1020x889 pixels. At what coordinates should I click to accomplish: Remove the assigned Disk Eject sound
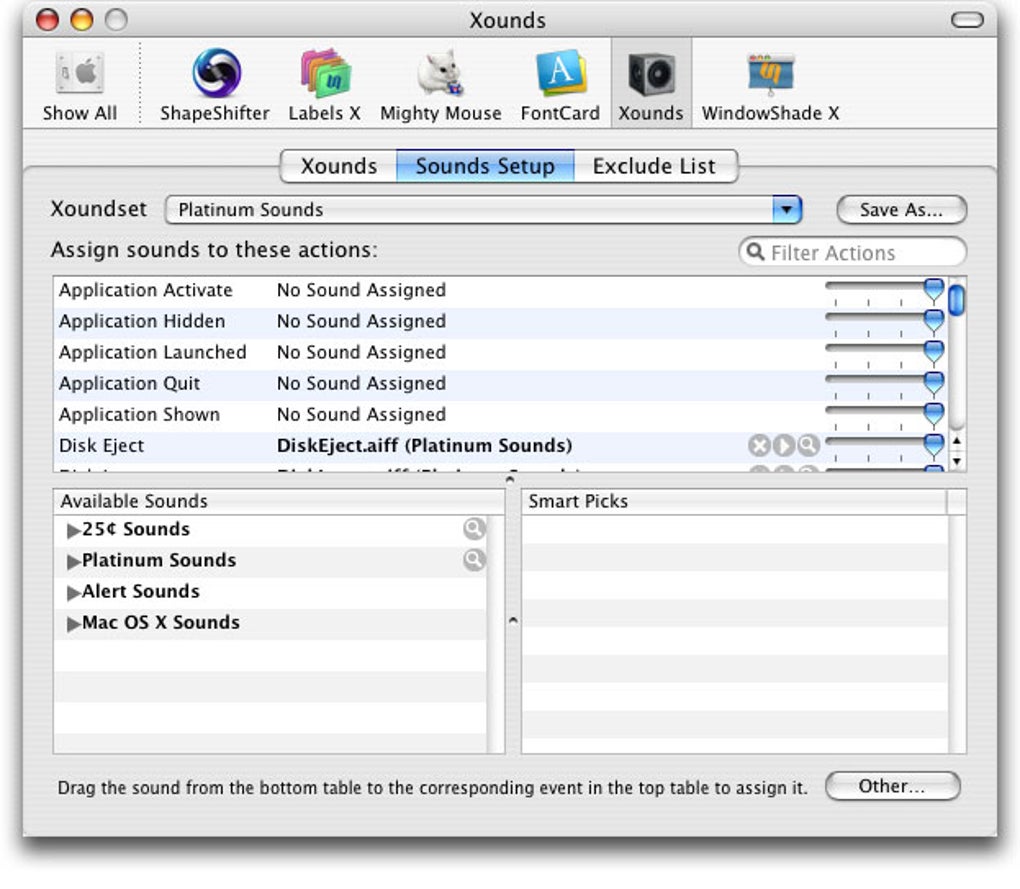click(759, 445)
